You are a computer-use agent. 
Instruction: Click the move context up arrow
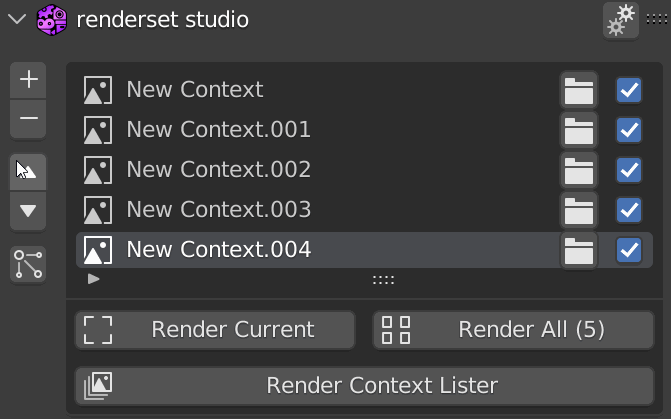[x=28, y=172]
